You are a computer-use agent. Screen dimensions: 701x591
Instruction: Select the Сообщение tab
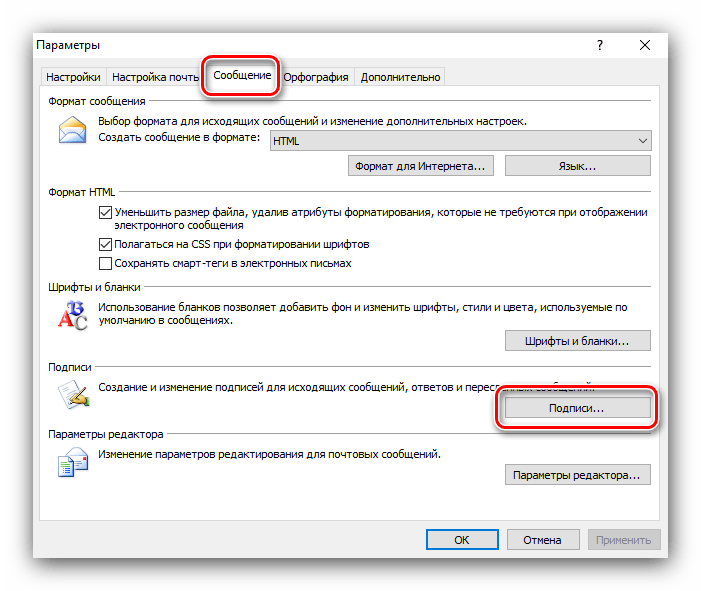click(x=241, y=76)
